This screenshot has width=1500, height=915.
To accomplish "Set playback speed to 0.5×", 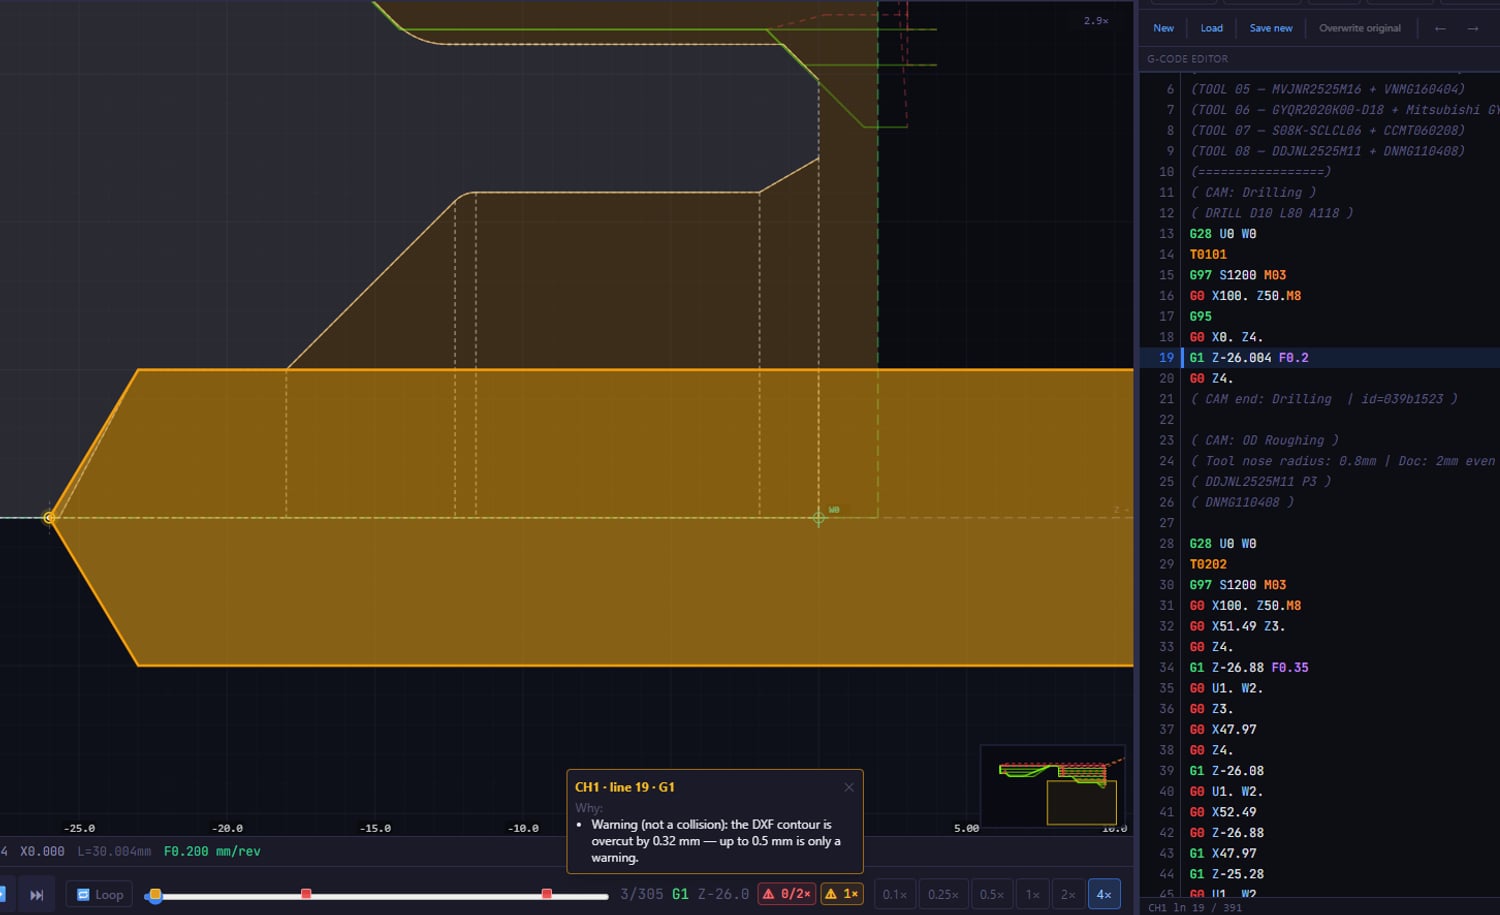I will click(x=991, y=894).
